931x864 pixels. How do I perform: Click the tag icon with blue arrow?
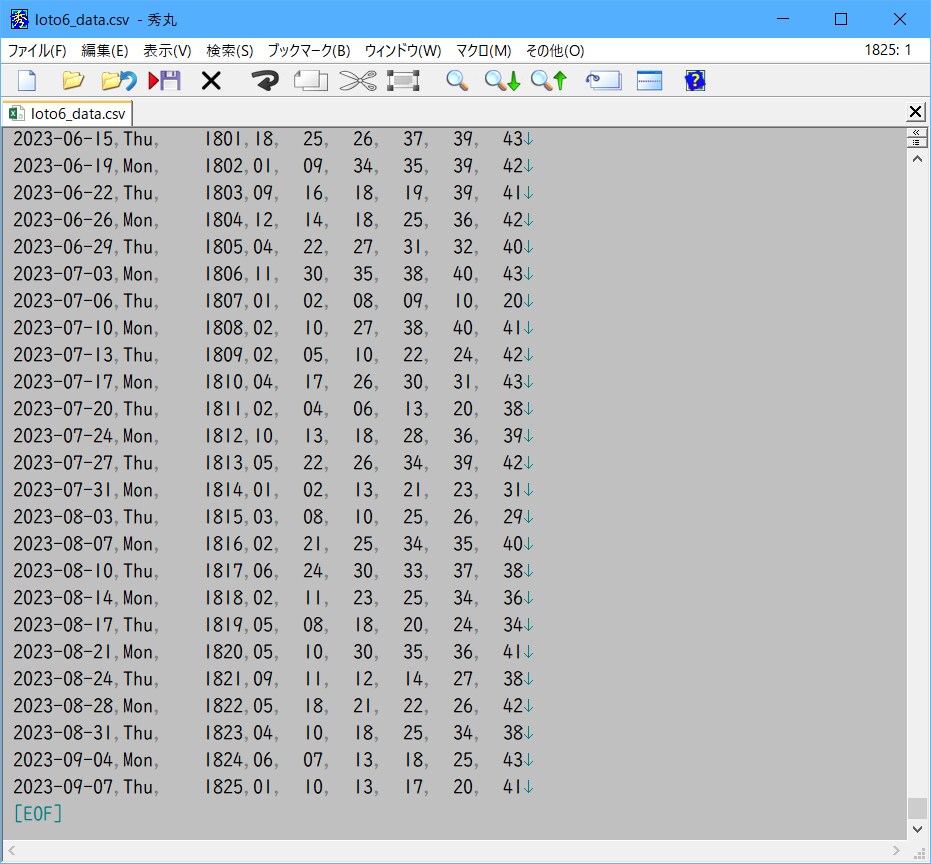pyautogui.click(x=603, y=80)
